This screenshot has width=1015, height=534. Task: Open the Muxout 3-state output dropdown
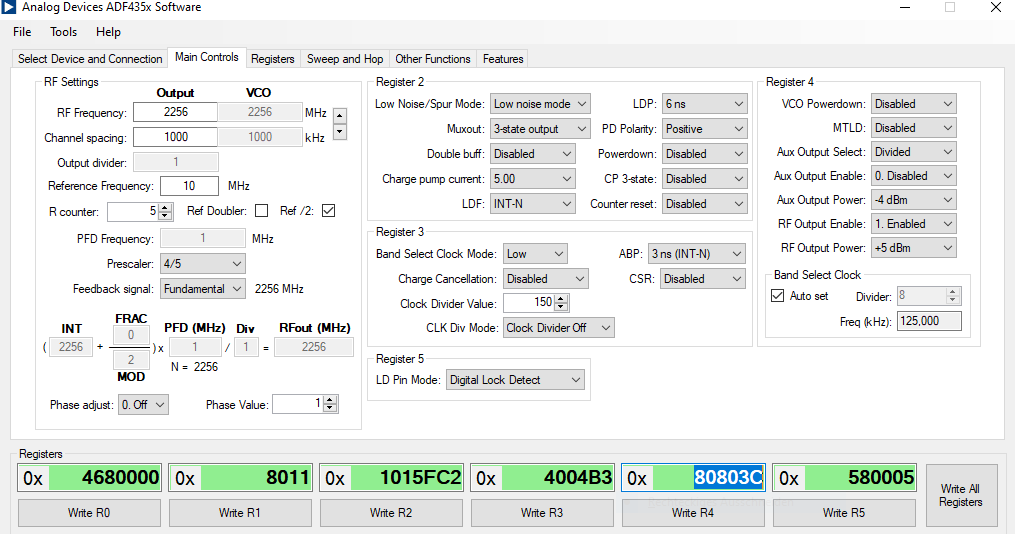click(x=539, y=129)
